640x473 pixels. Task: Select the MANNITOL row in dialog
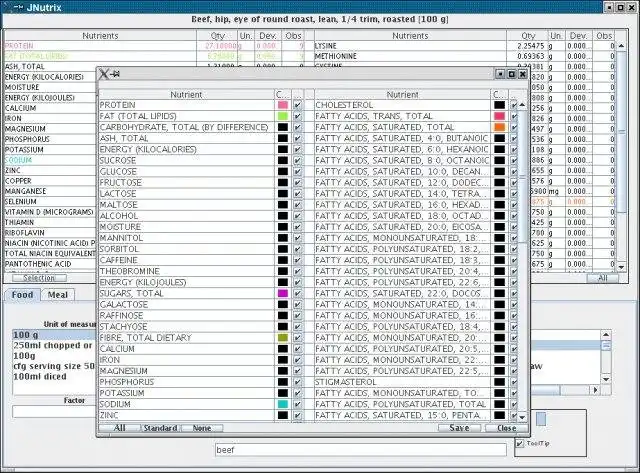coord(186,238)
